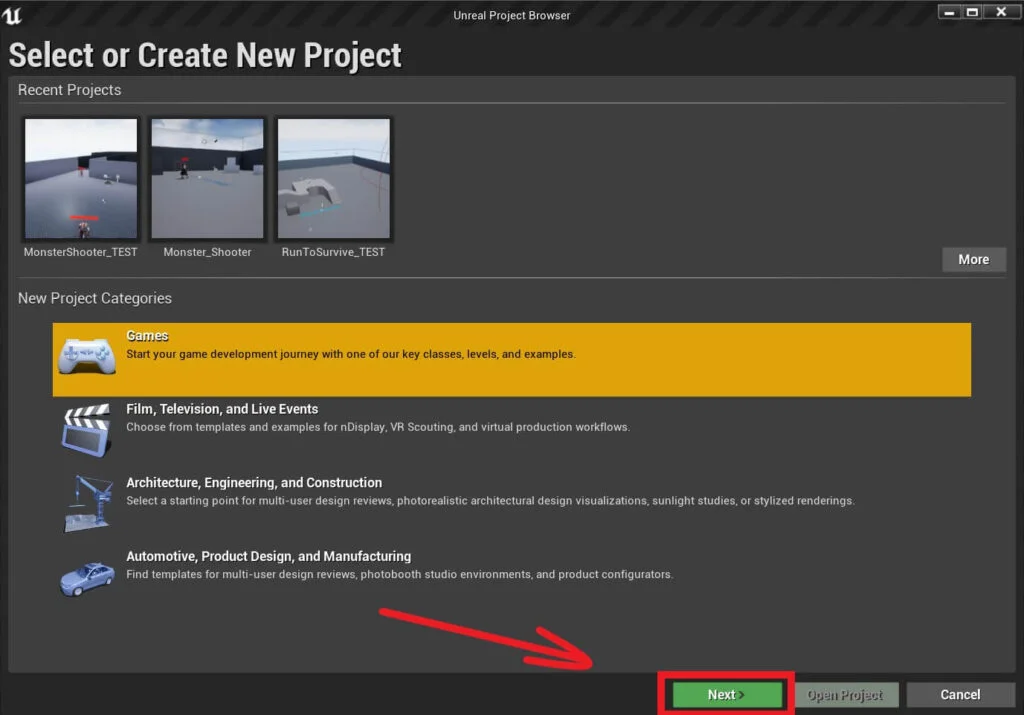The height and width of the screenshot is (715, 1024).
Task: Pick Automotive, Product Design, and Manufacturing category
Action: pyautogui.click(x=268, y=556)
